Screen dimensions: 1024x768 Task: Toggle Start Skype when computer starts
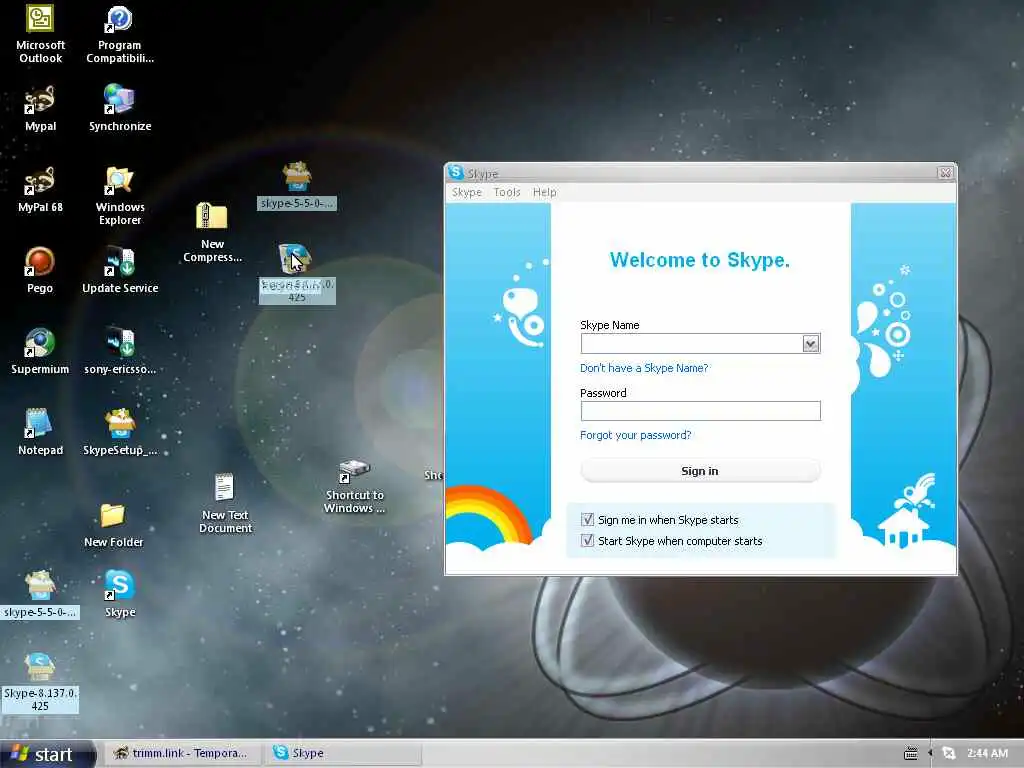click(x=587, y=541)
